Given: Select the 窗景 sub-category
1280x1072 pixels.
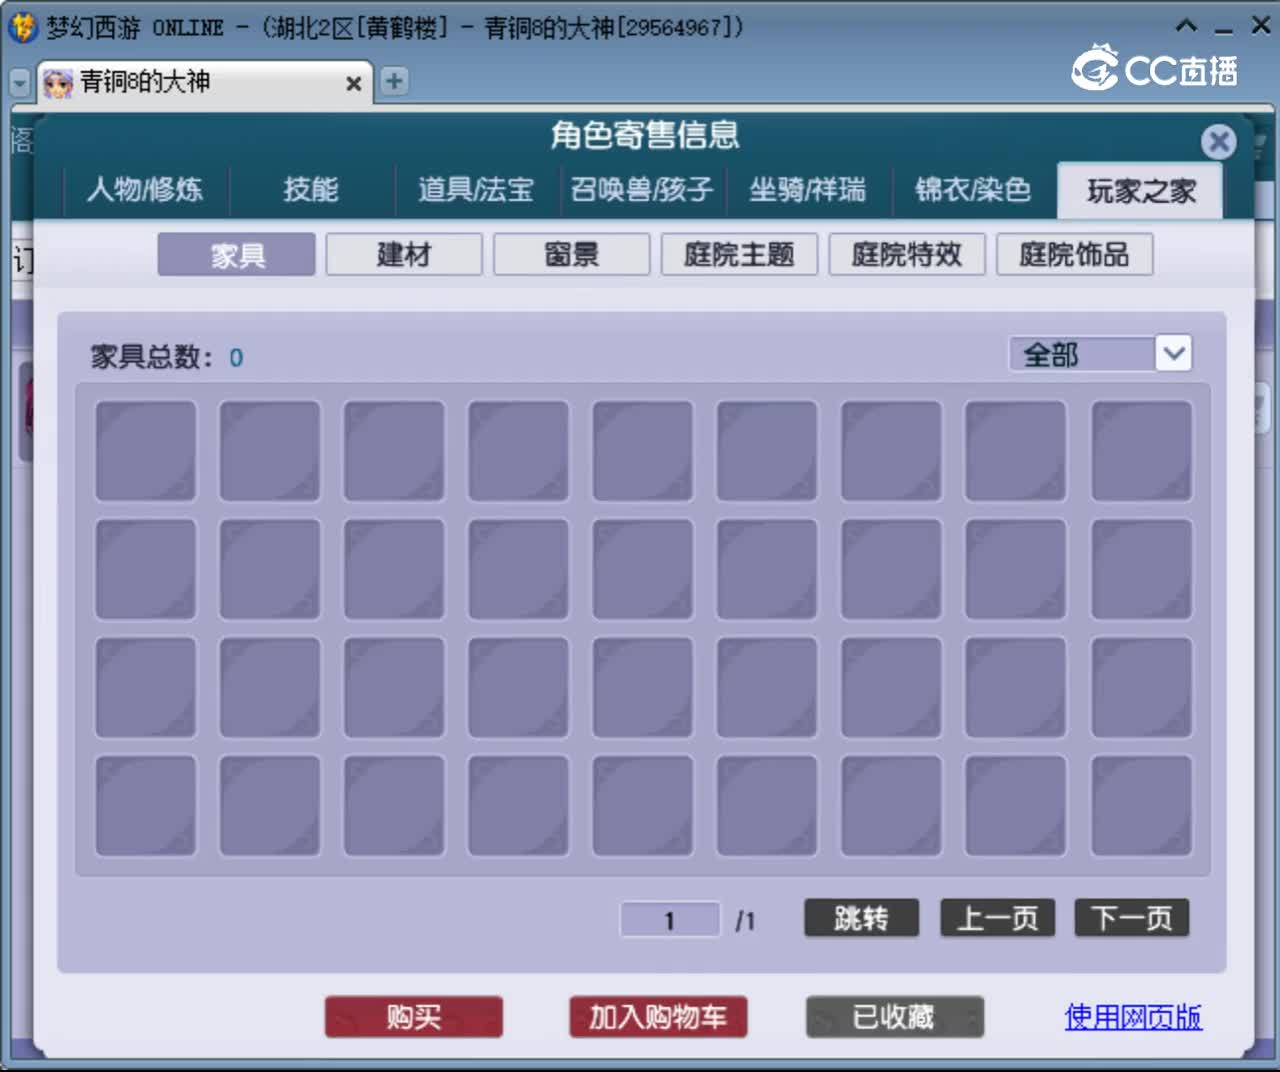Looking at the screenshot, I should (572, 255).
